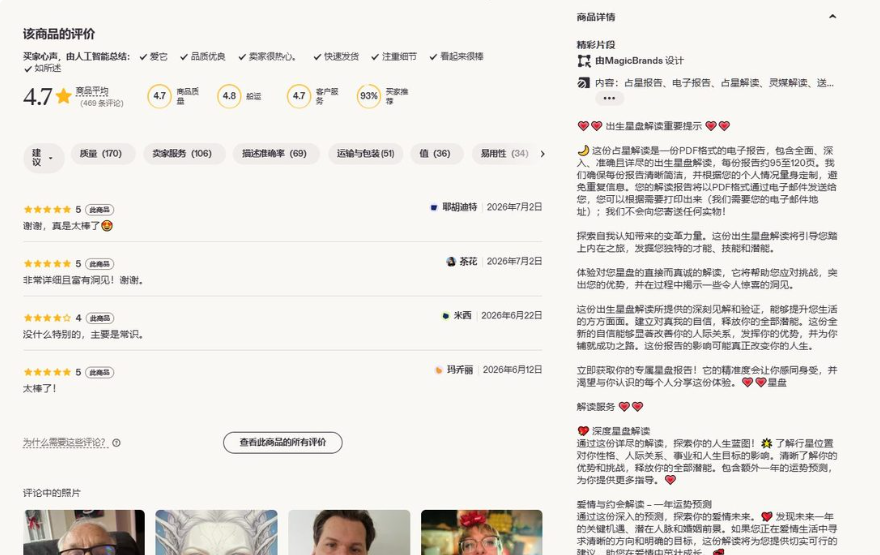This screenshot has height=555, width=880.
Task: Click 如所述 summary tag
Action: pyautogui.click(x=43, y=68)
